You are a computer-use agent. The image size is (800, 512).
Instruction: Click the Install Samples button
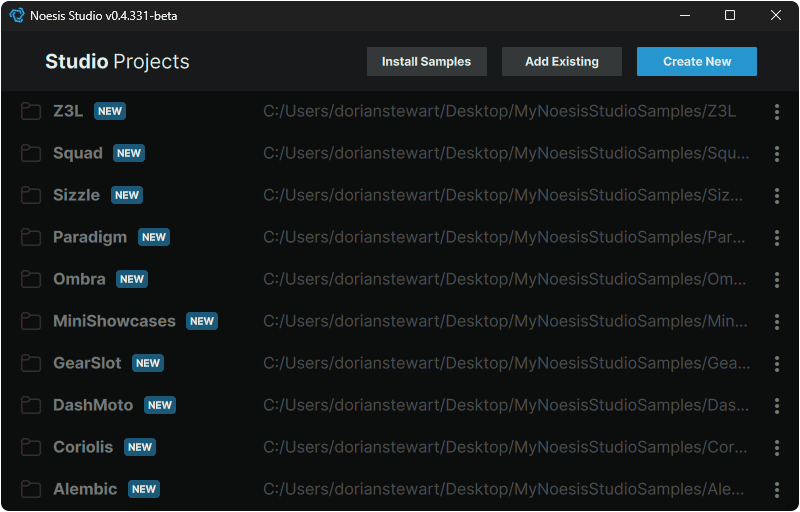(x=427, y=62)
